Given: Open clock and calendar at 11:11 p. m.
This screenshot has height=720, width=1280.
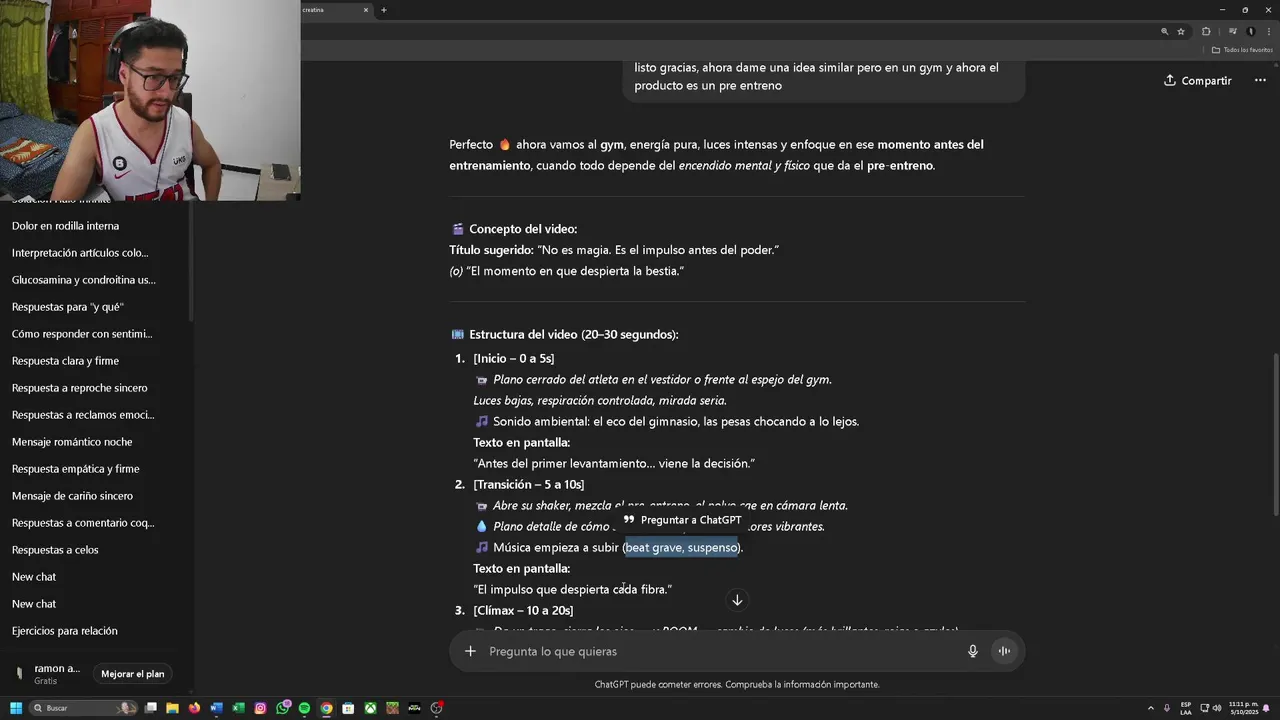Looking at the screenshot, I should [1244, 708].
